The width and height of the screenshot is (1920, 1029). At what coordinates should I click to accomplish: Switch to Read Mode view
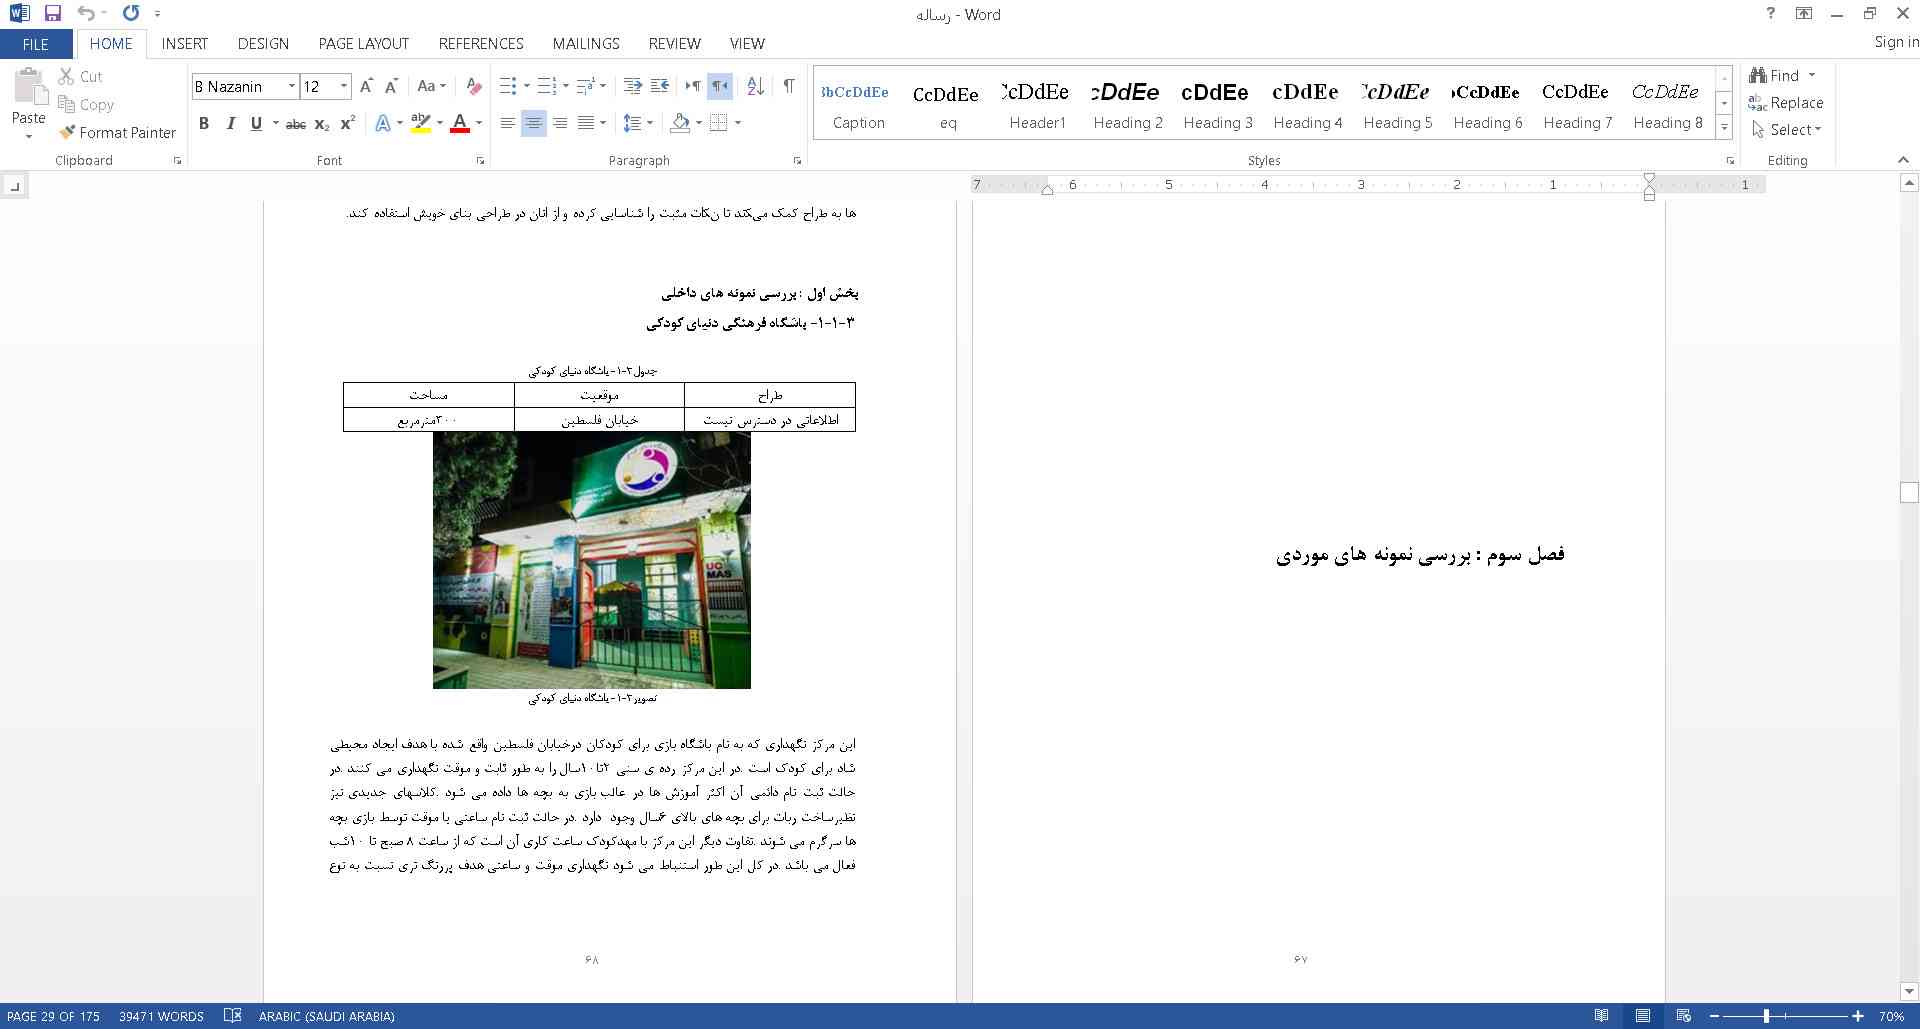click(x=1602, y=1015)
